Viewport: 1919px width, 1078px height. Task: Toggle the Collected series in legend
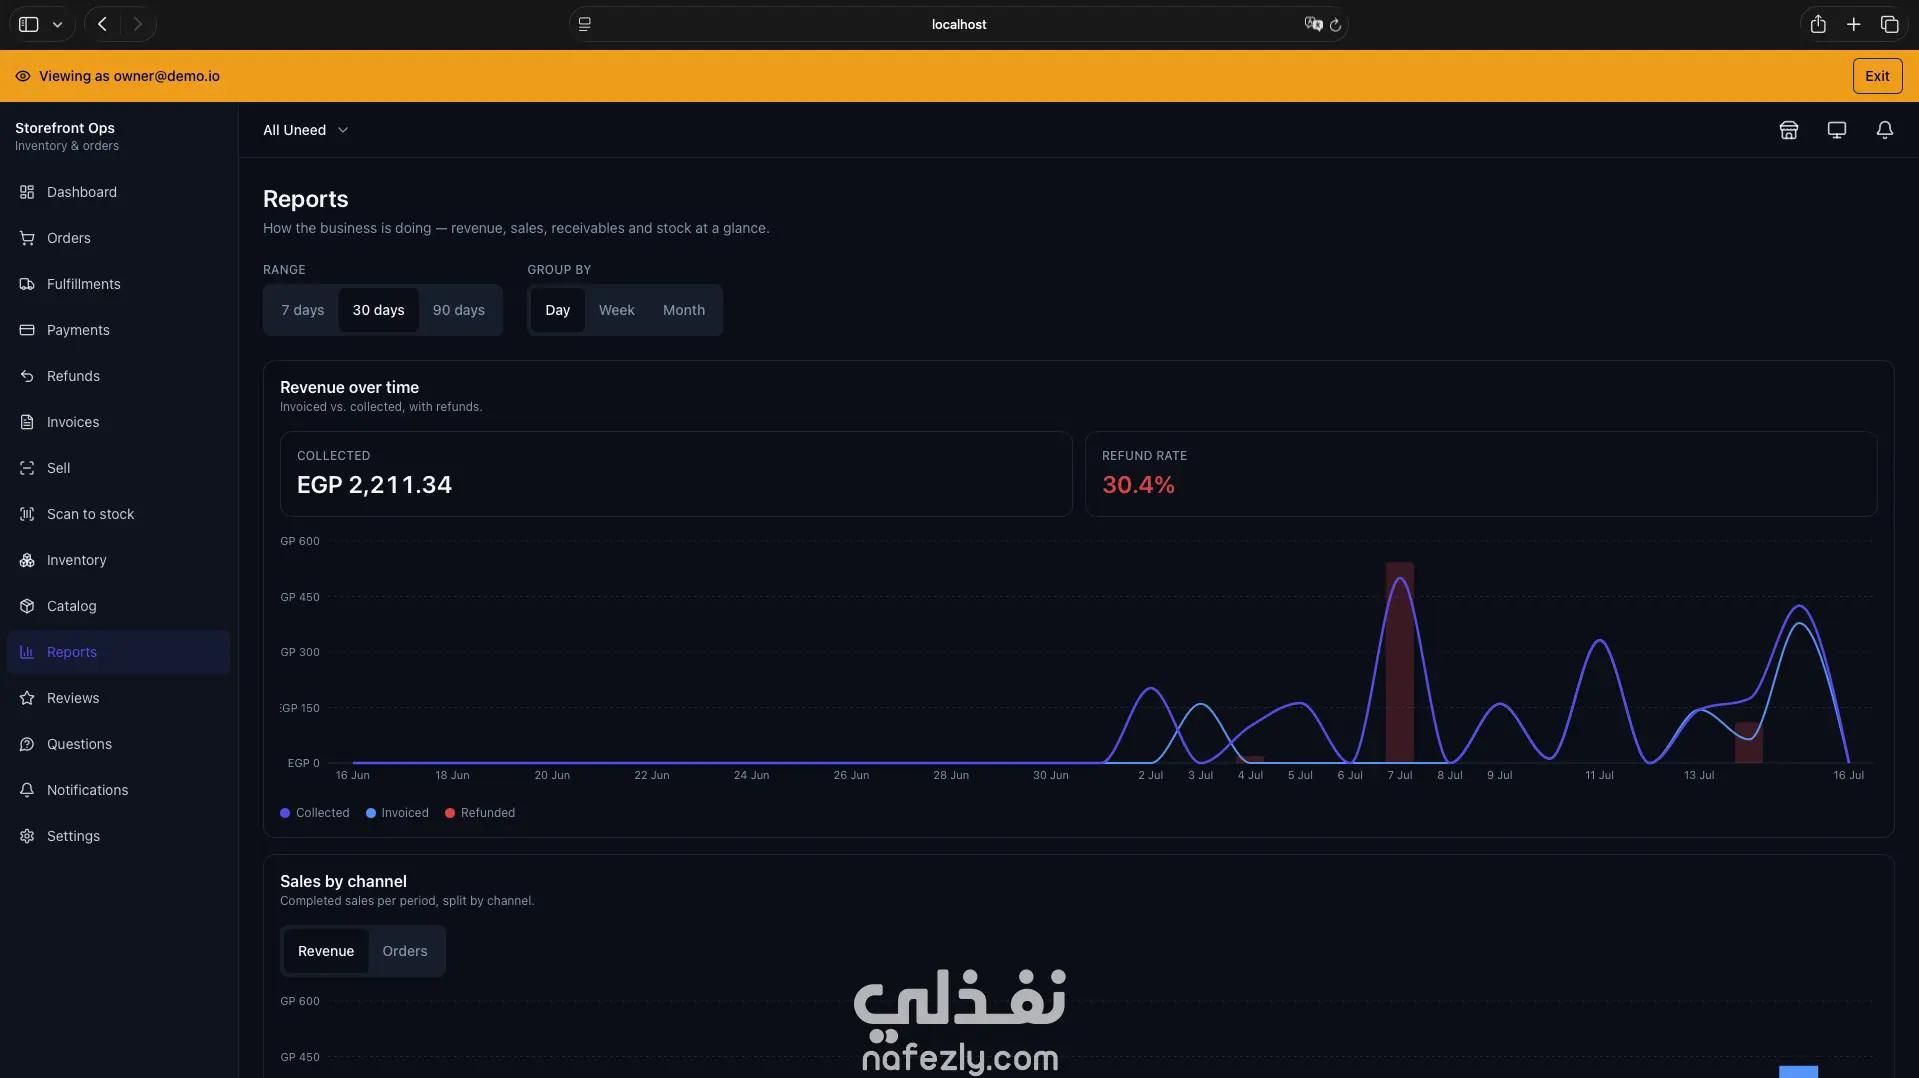pos(315,813)
